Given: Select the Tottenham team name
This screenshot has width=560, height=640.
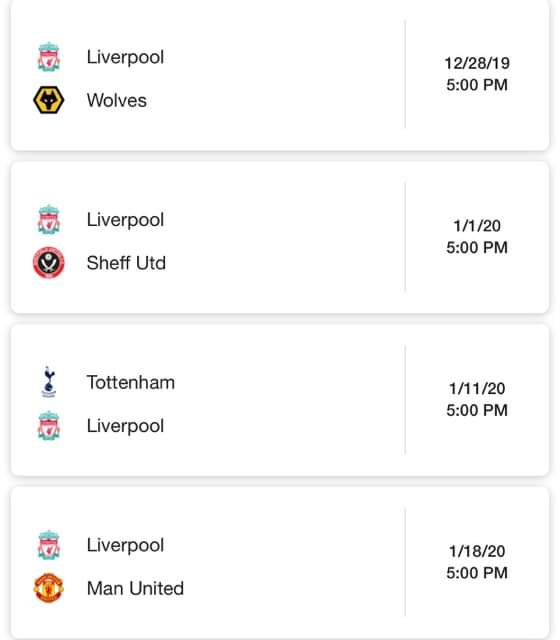Looking at the screenshot, I should point(131,382).
